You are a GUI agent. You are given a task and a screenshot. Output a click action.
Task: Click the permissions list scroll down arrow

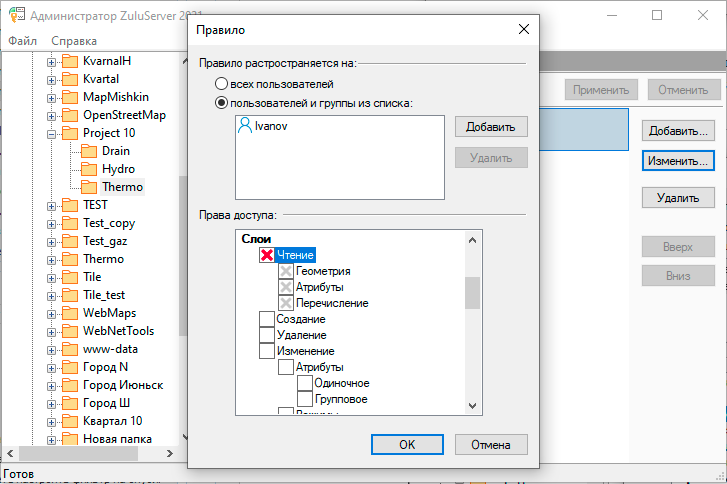click(473, 405)
